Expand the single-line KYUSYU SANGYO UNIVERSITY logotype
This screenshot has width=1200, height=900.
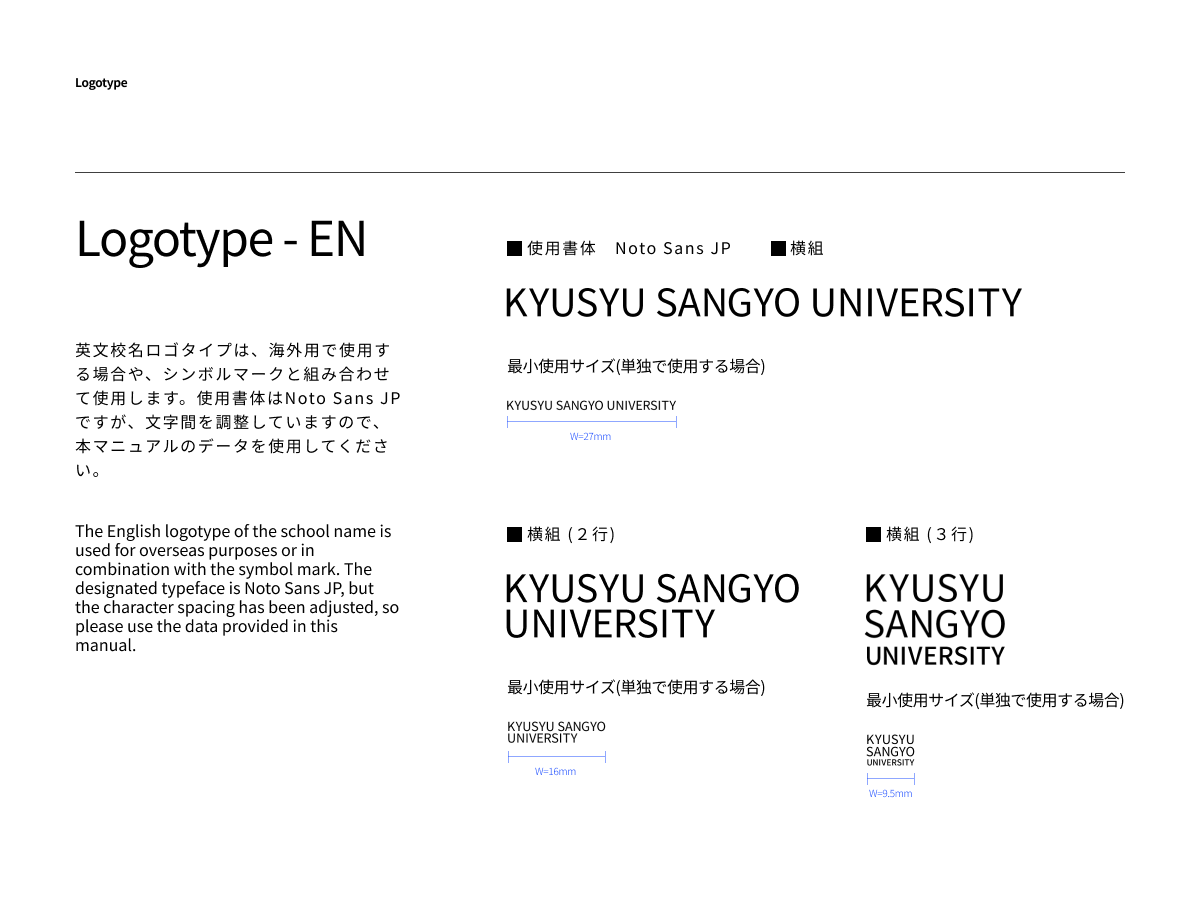click(764, 302)
